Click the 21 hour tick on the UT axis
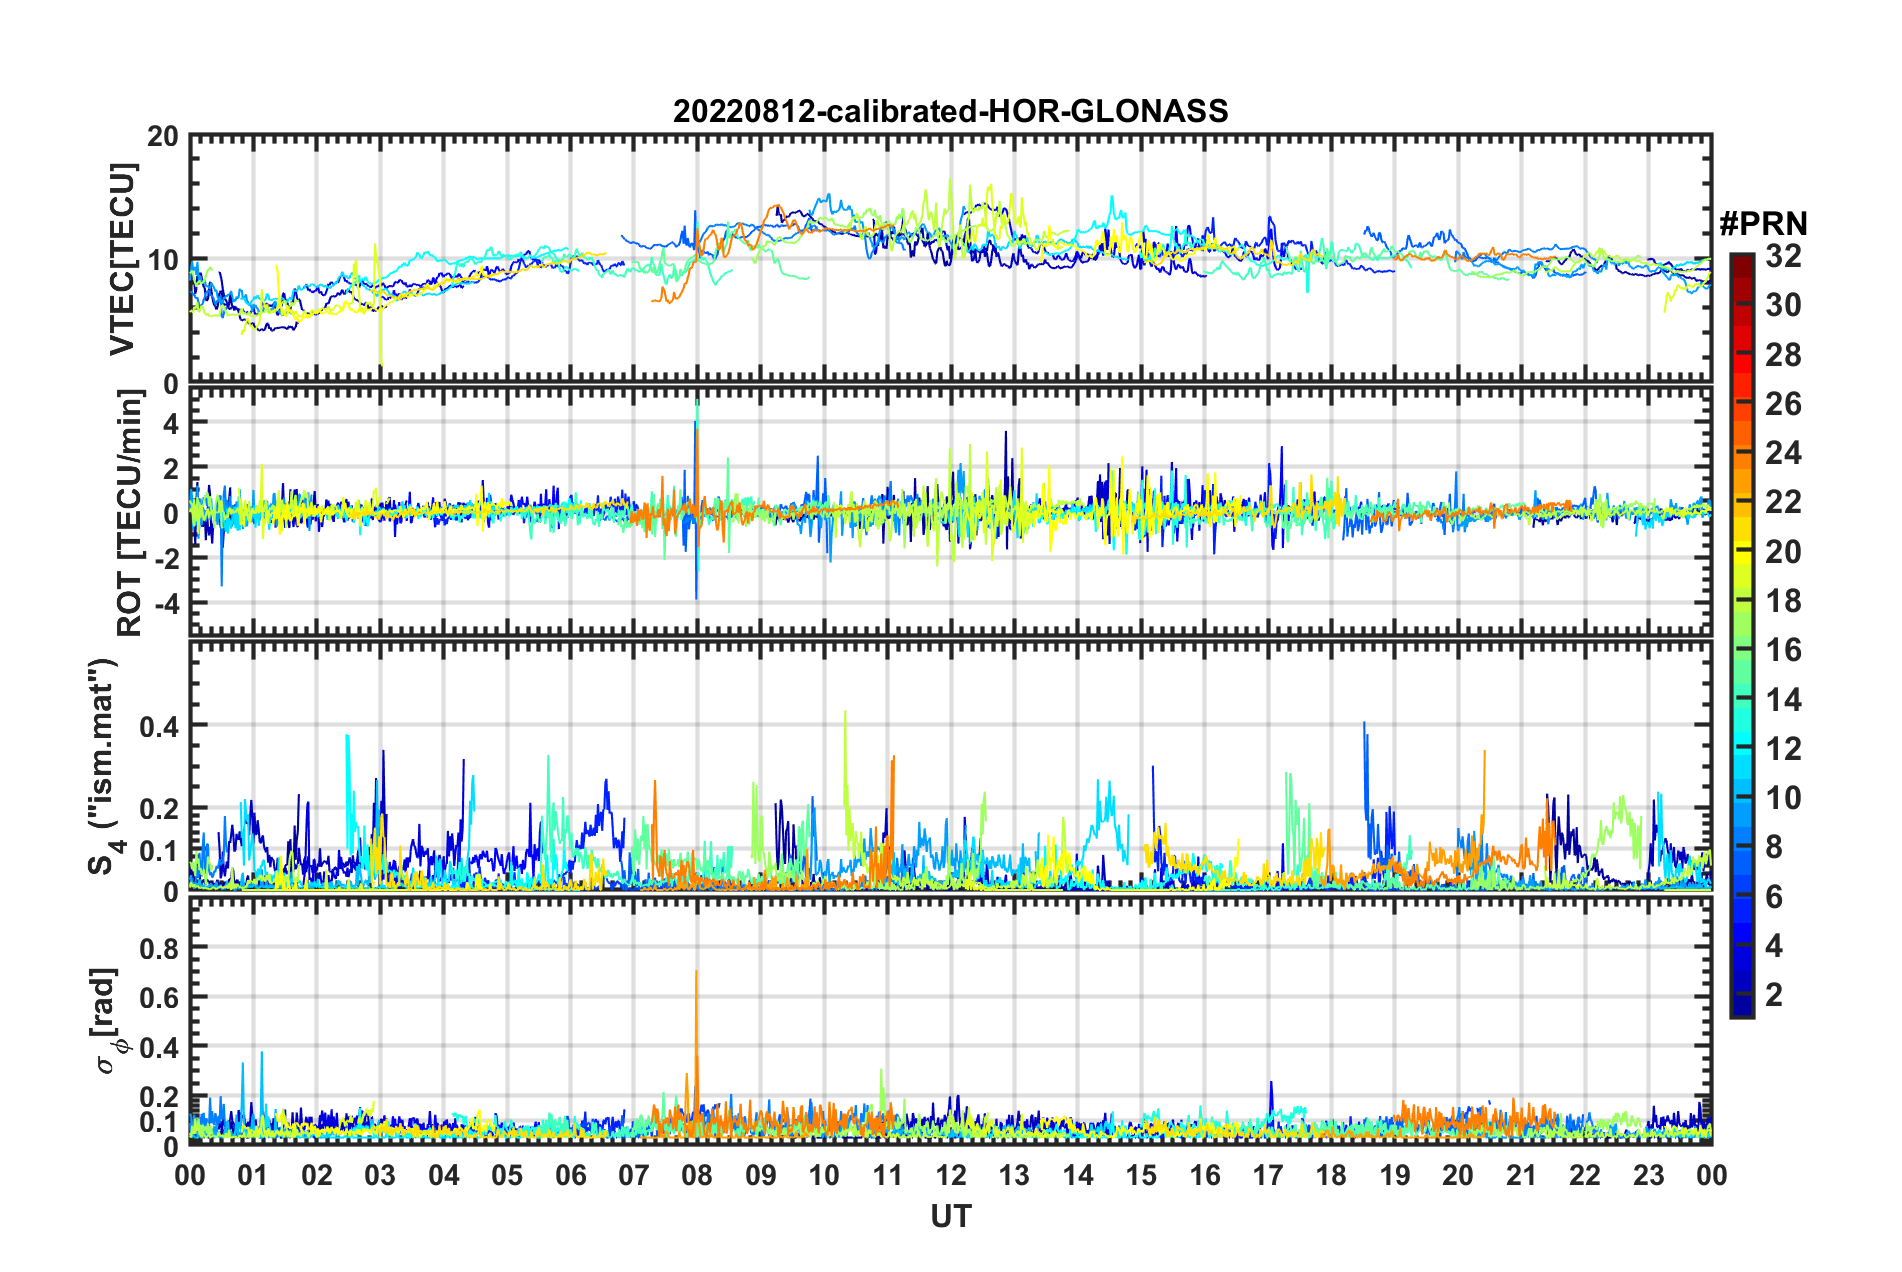Viewport: 1902px width, 1272px height. click(x=1522, y=1174)
